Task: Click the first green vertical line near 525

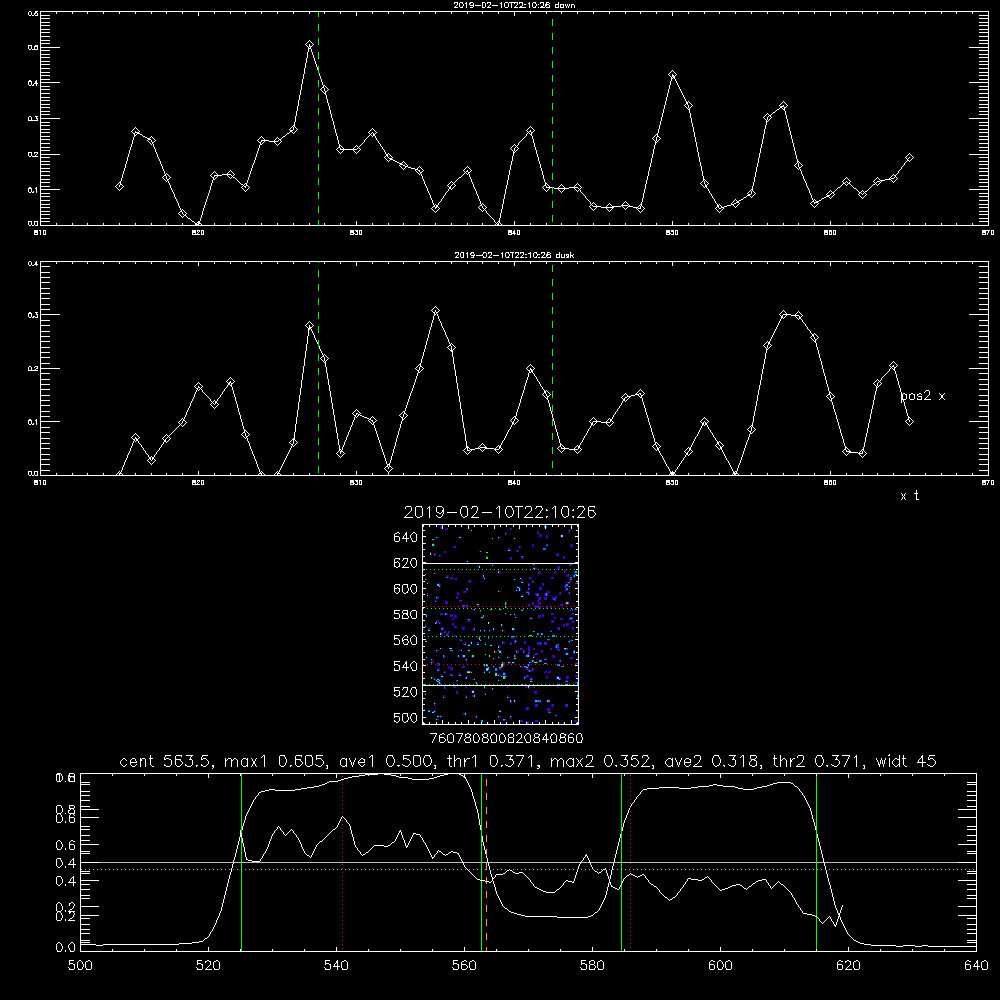Action: tap(242, 861)
